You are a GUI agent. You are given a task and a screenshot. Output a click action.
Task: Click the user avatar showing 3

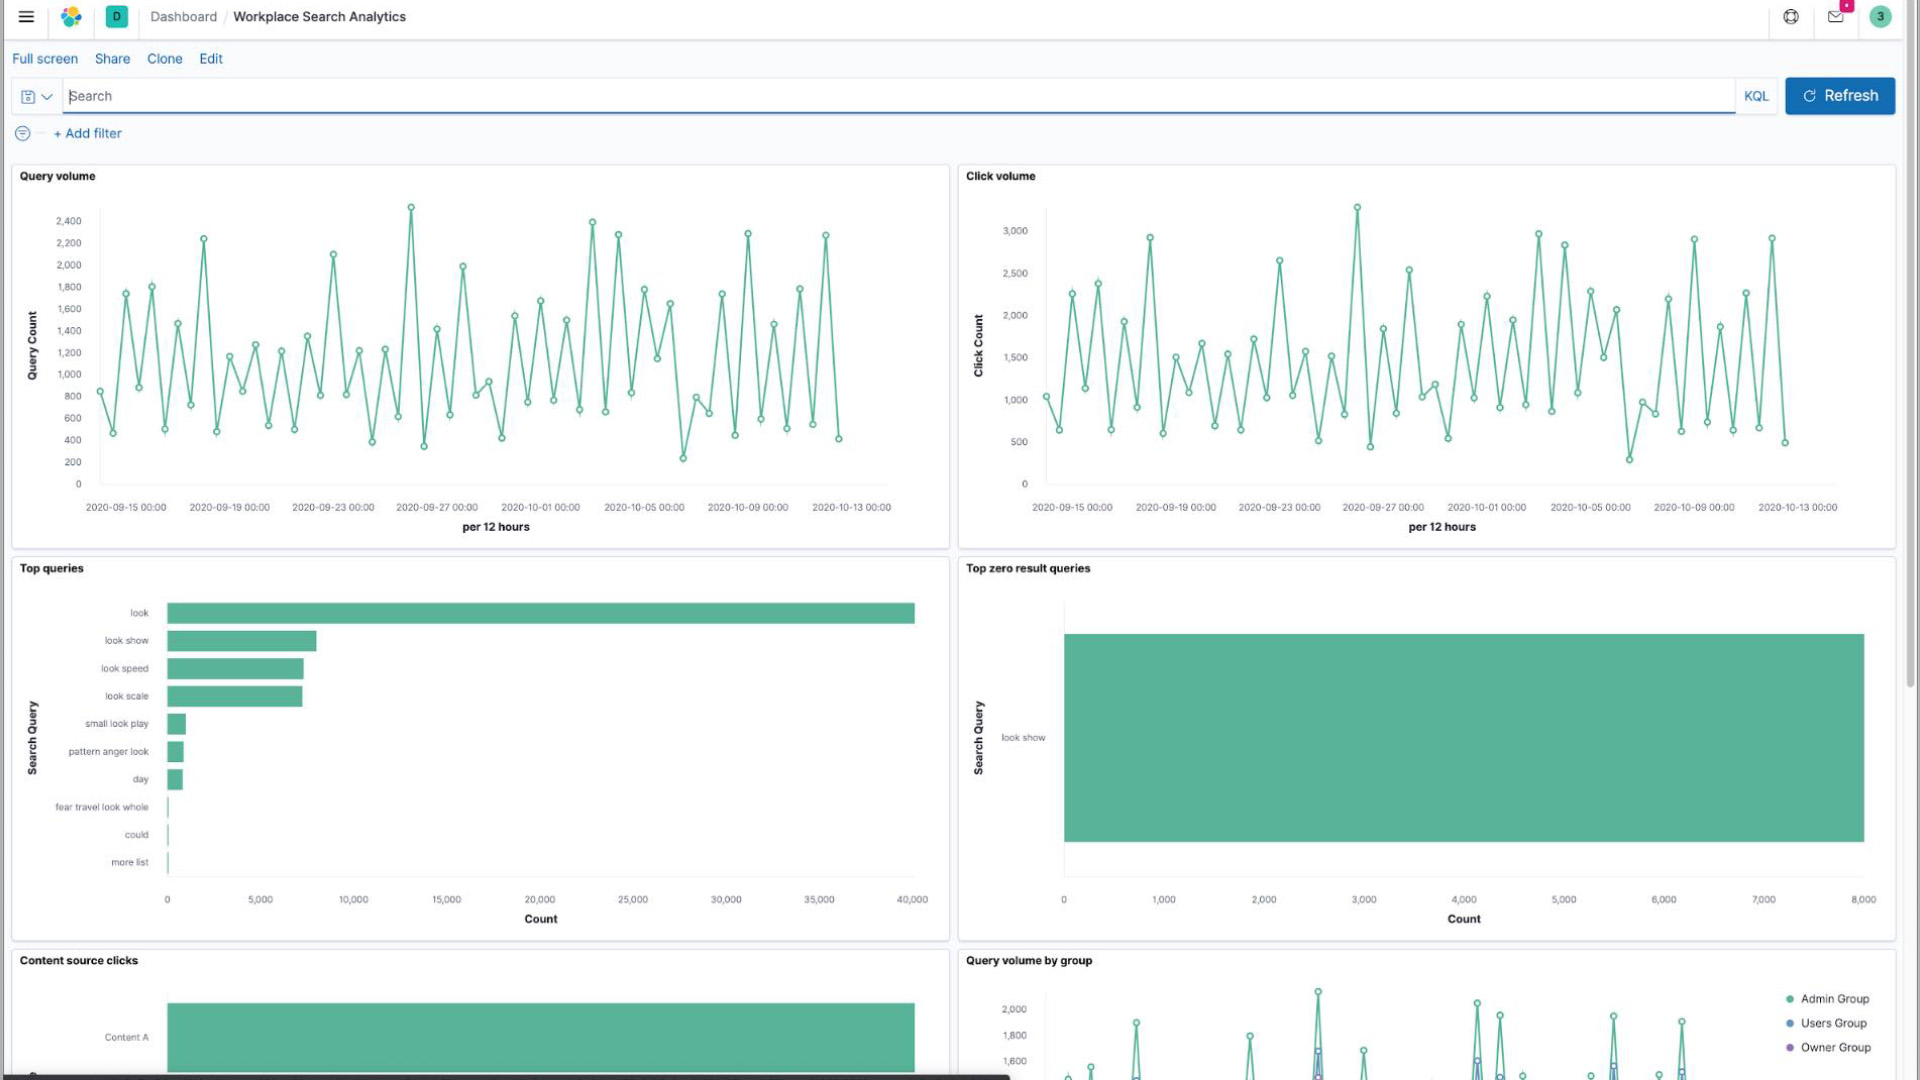[1879, 16]
